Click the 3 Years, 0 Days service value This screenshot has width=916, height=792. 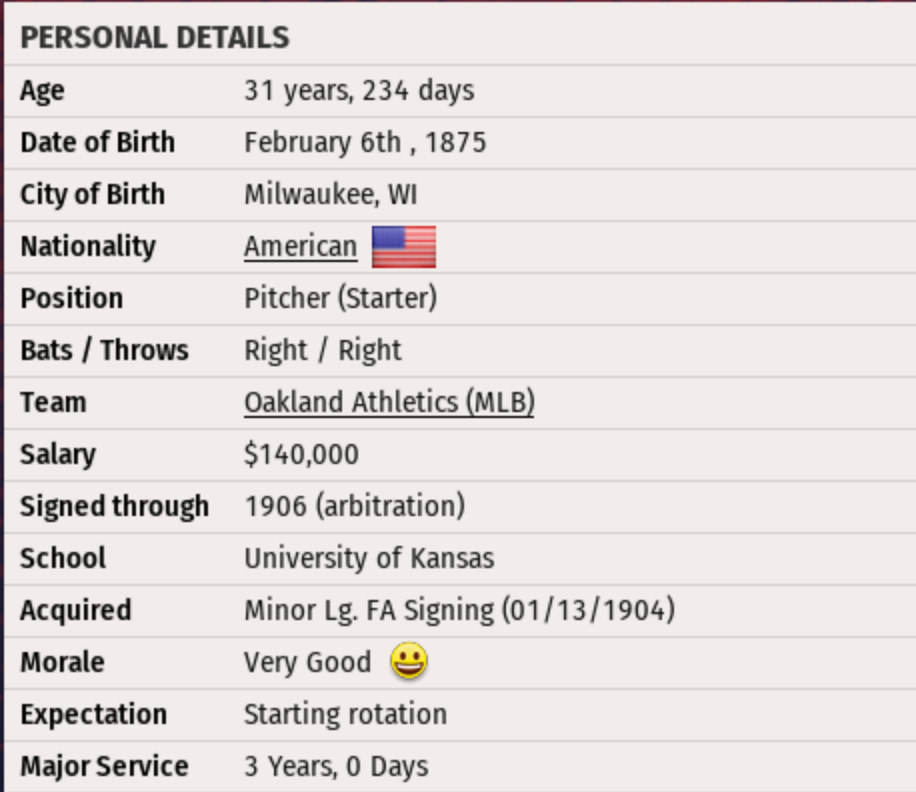(336, 767)
